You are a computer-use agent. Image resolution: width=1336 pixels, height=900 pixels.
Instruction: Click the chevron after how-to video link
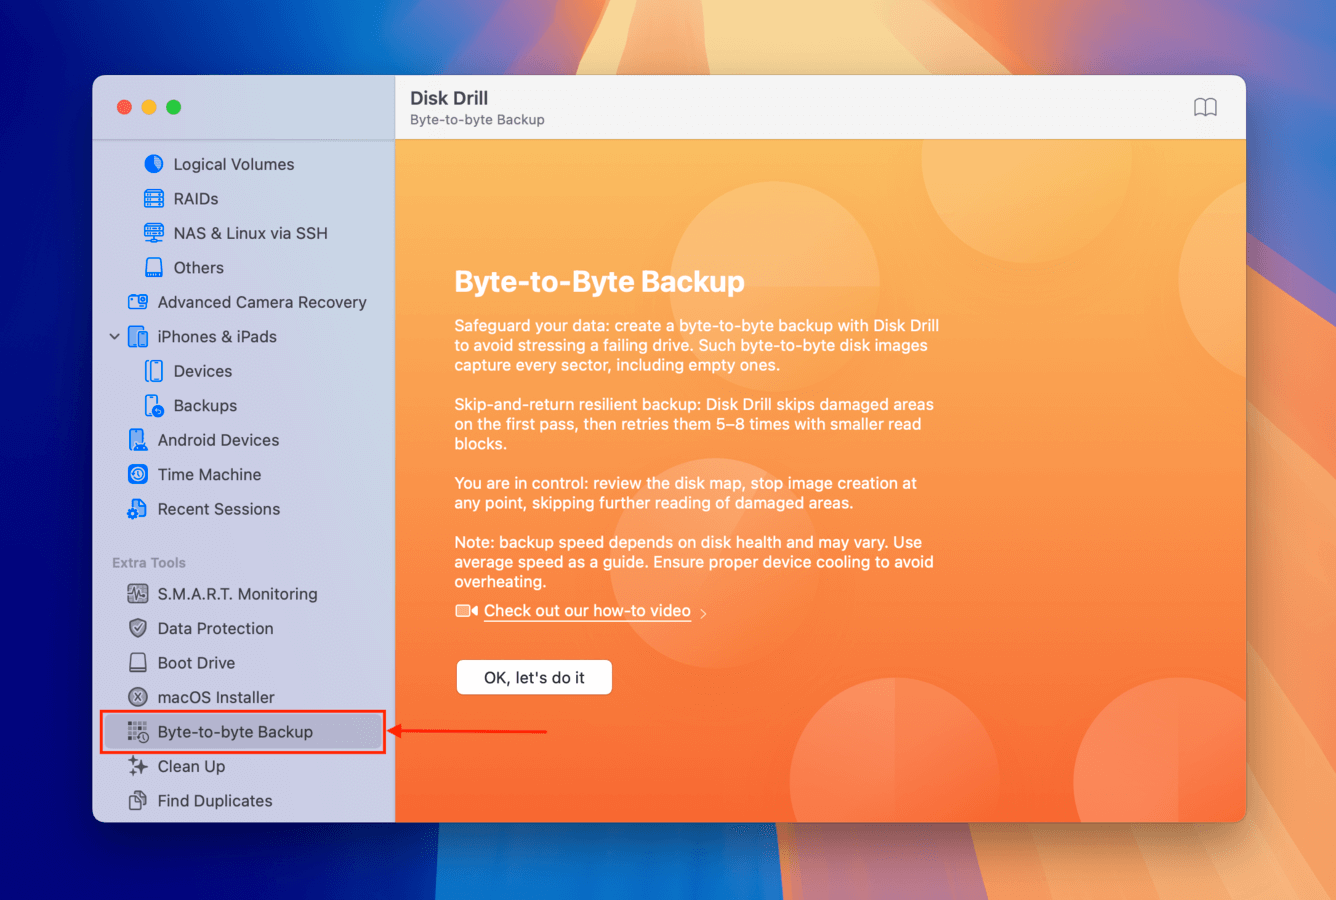pos(703,613)
